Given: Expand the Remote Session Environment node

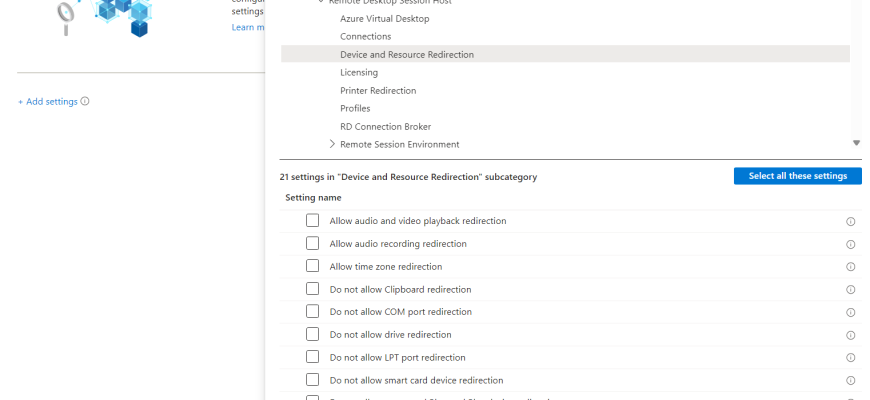Looking at the screenshot, I should pos(332,145).
